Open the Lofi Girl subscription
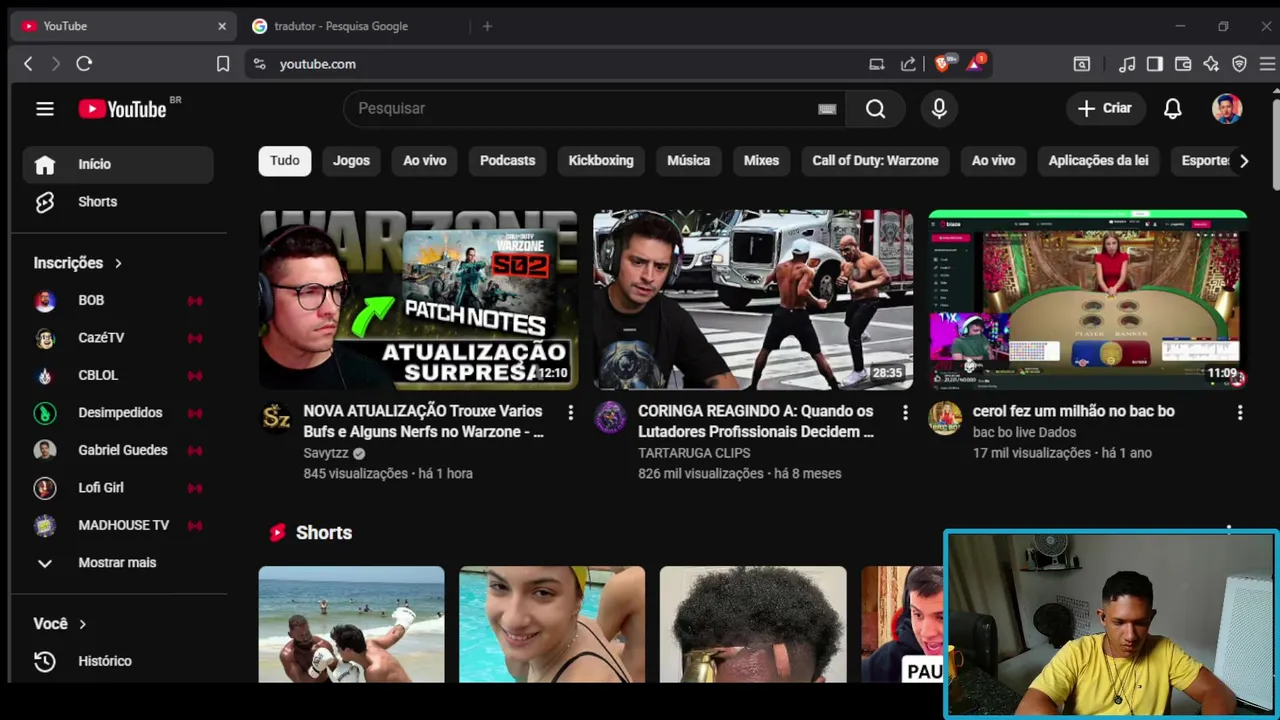1280x720 pixels. tap(118, 488)
